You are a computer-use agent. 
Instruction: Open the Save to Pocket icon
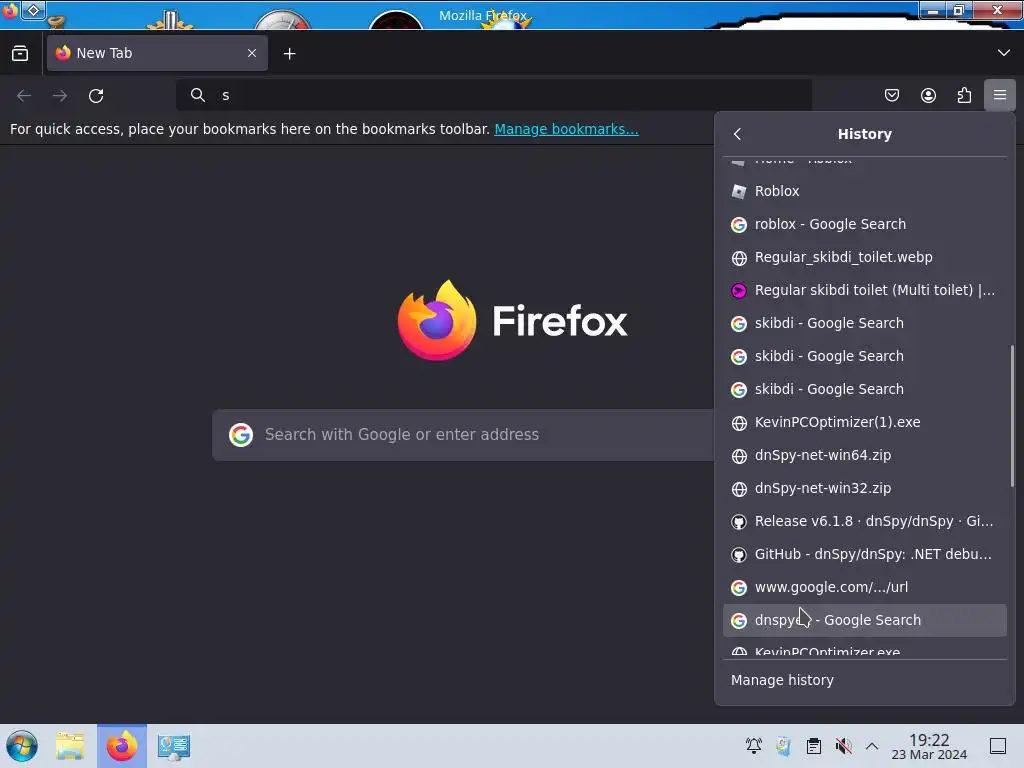pyautogui.click(x=891, y=95)
